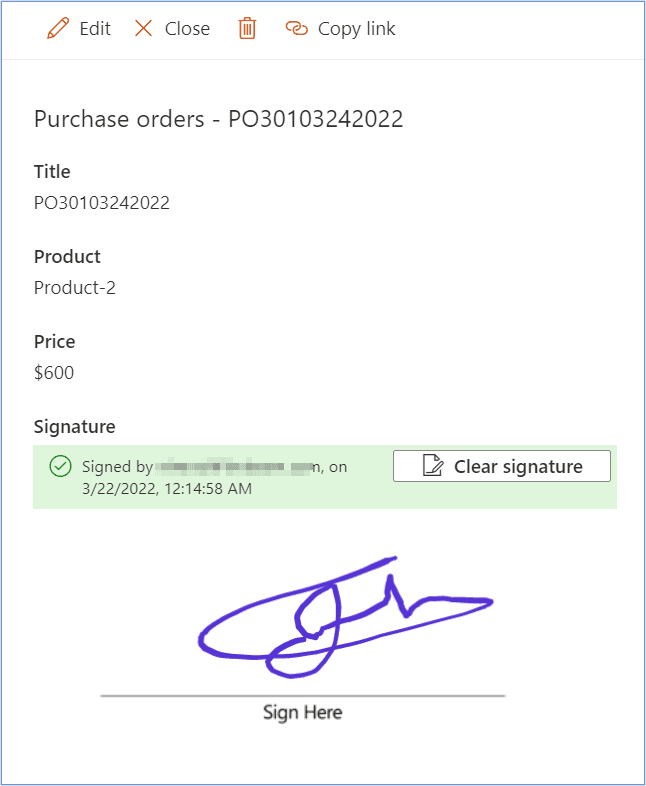Image resolution: width=646 pixels, height=786 pixels.
Task: Click the orange X close icon
Action: point(143,29)
